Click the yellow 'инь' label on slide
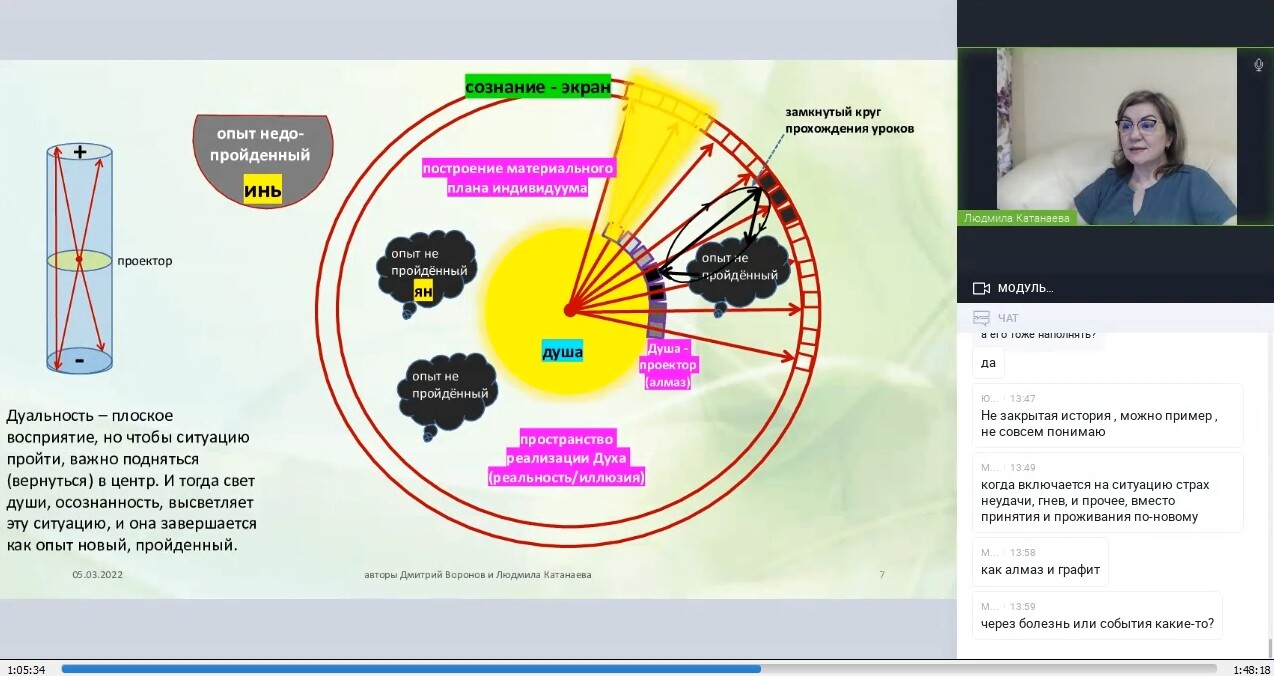This screenshot has height=676, width=1274. pyautogui.click(x=262, y=189)
